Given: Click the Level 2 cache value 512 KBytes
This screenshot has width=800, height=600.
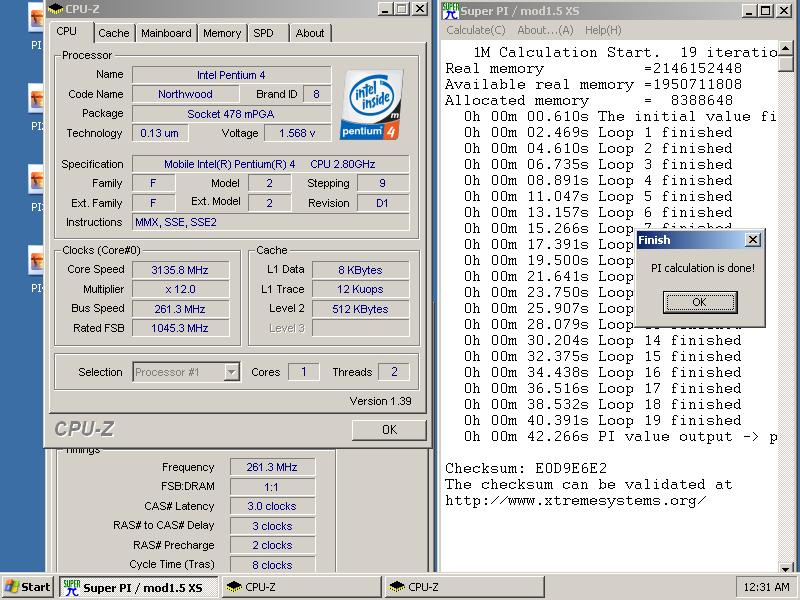Looking at the screenshot, I should click(360, 309).
